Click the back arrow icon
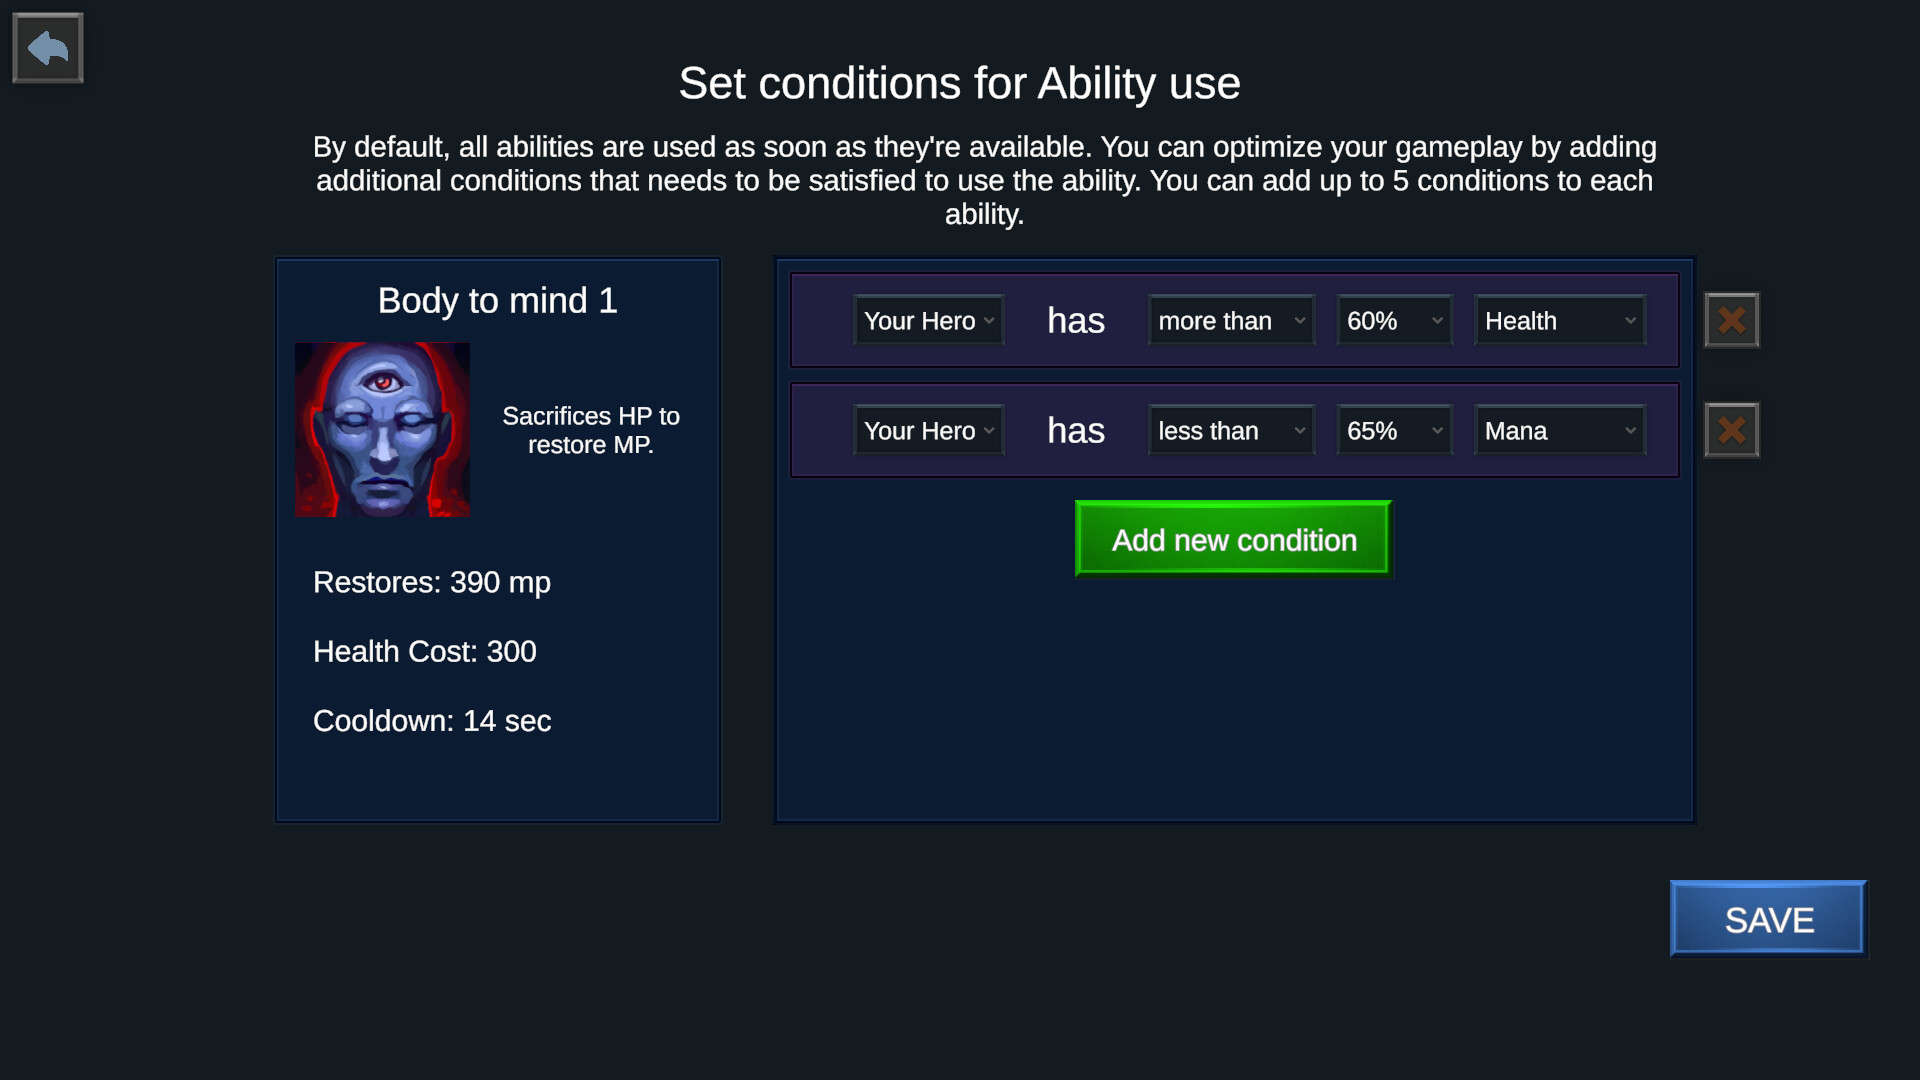The image size is (1920, 1080). coord(47,48)
